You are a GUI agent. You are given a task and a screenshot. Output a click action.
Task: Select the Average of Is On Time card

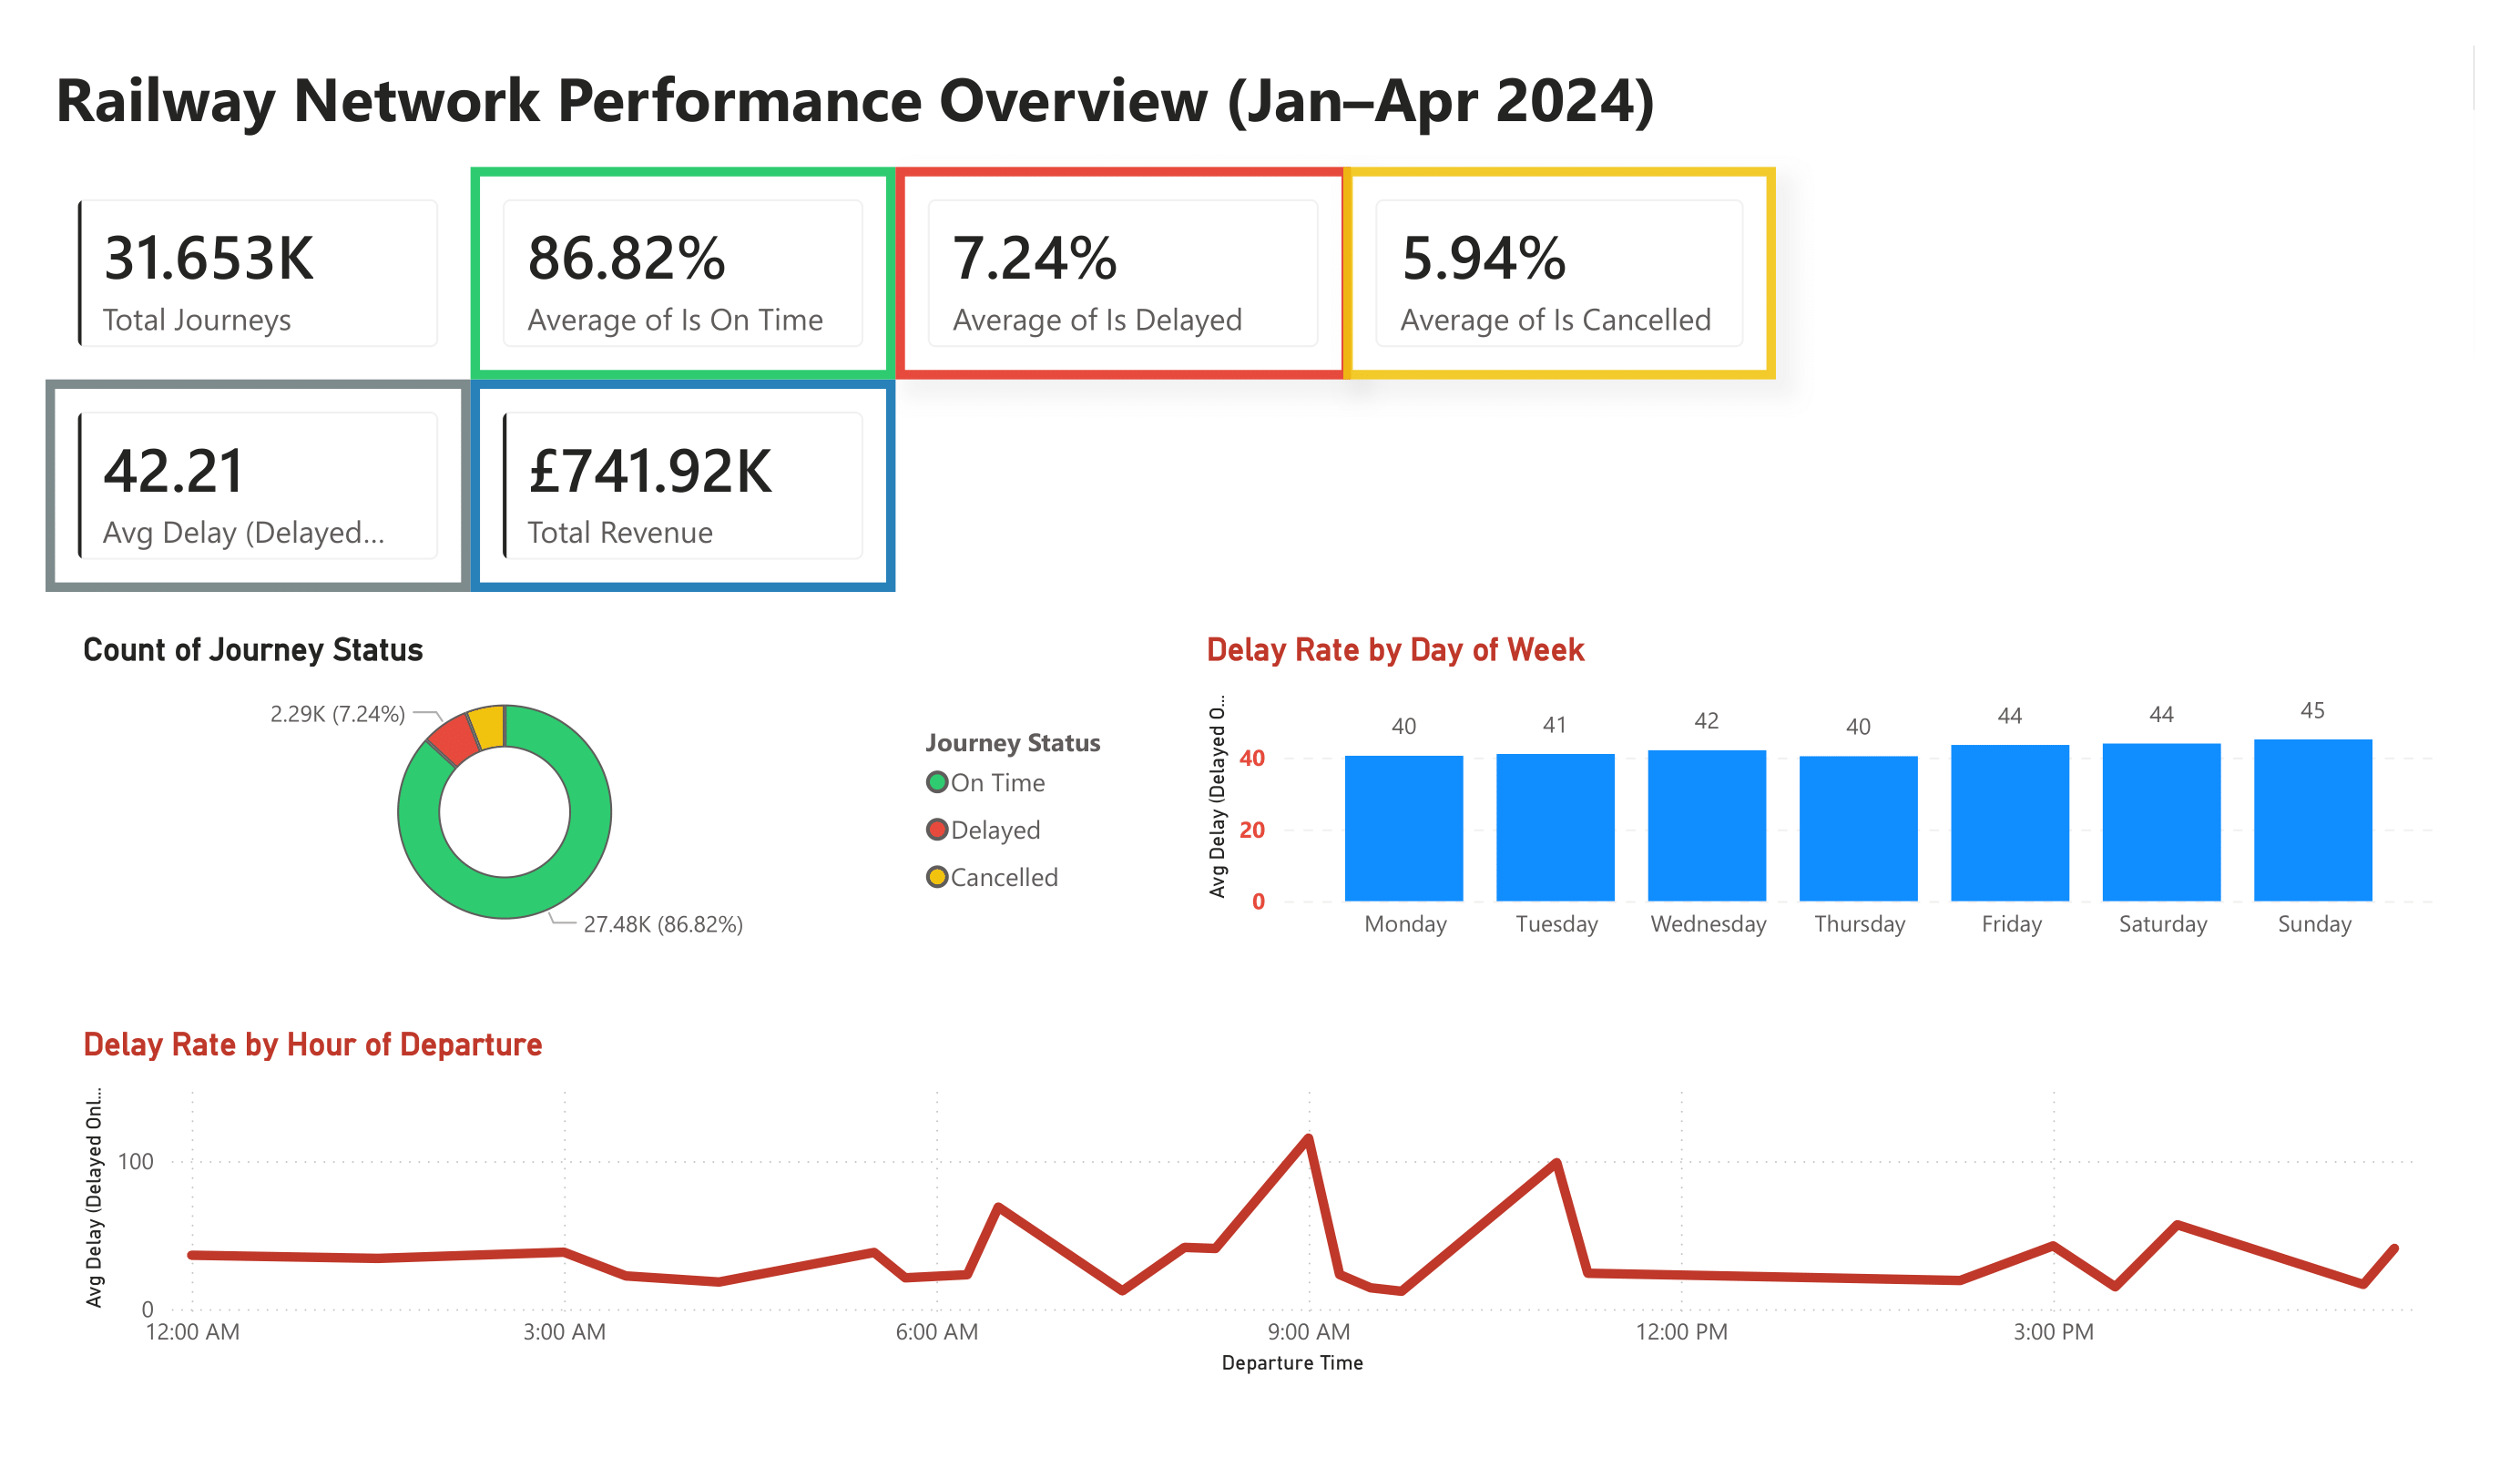(x=682, y=273)
